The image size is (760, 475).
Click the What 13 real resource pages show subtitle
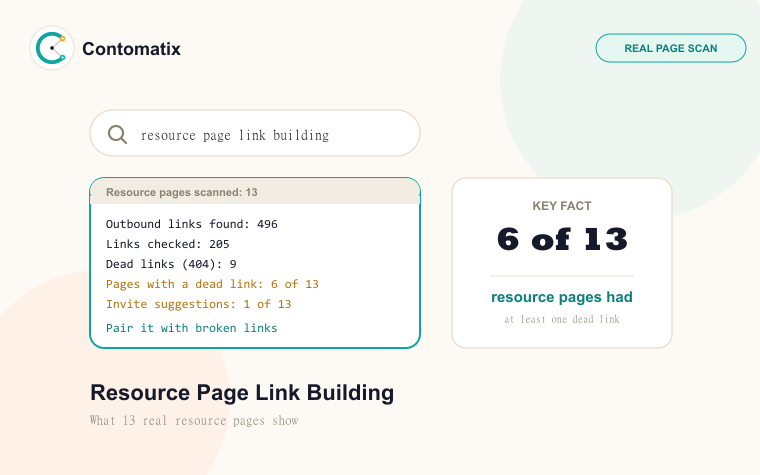(194, 420)
